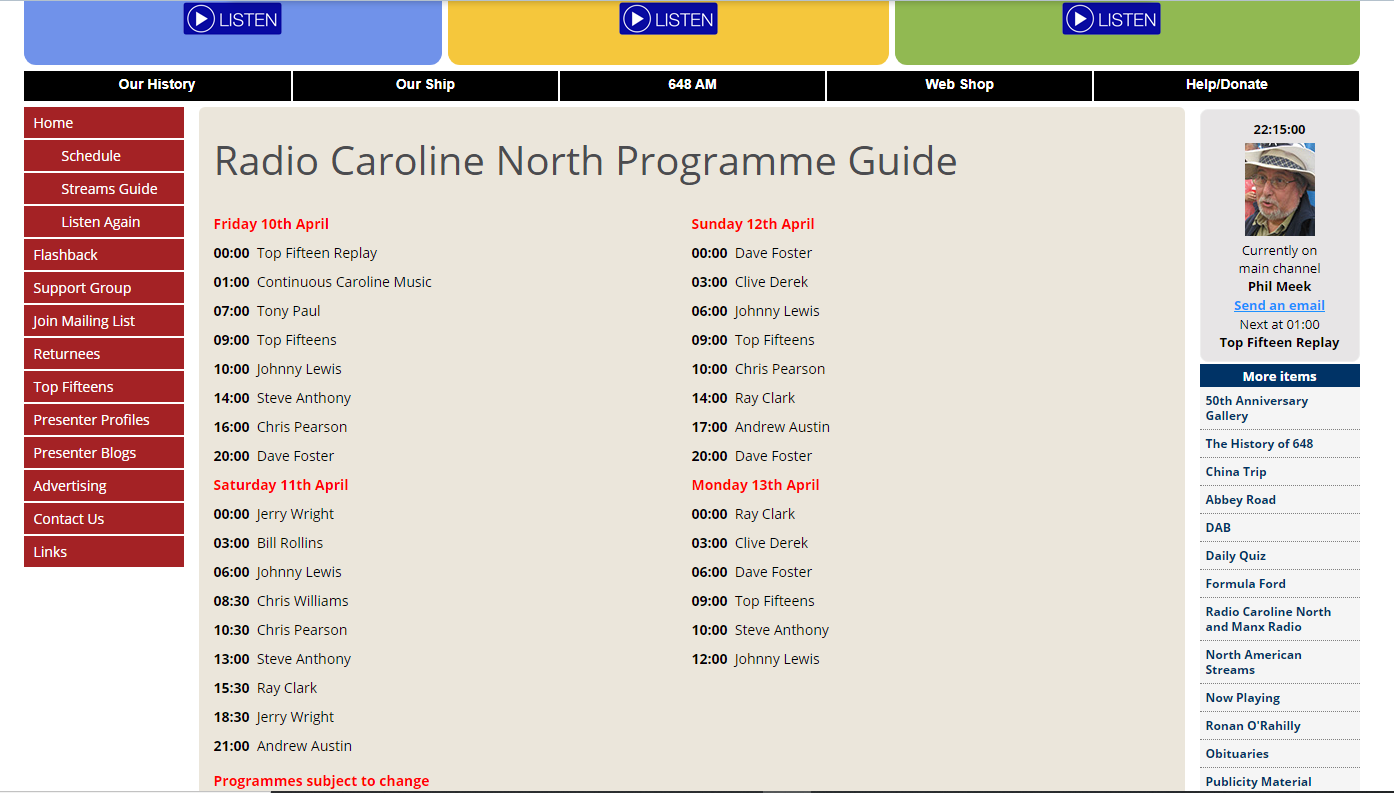Open the Our History menu

click(157, 85)
